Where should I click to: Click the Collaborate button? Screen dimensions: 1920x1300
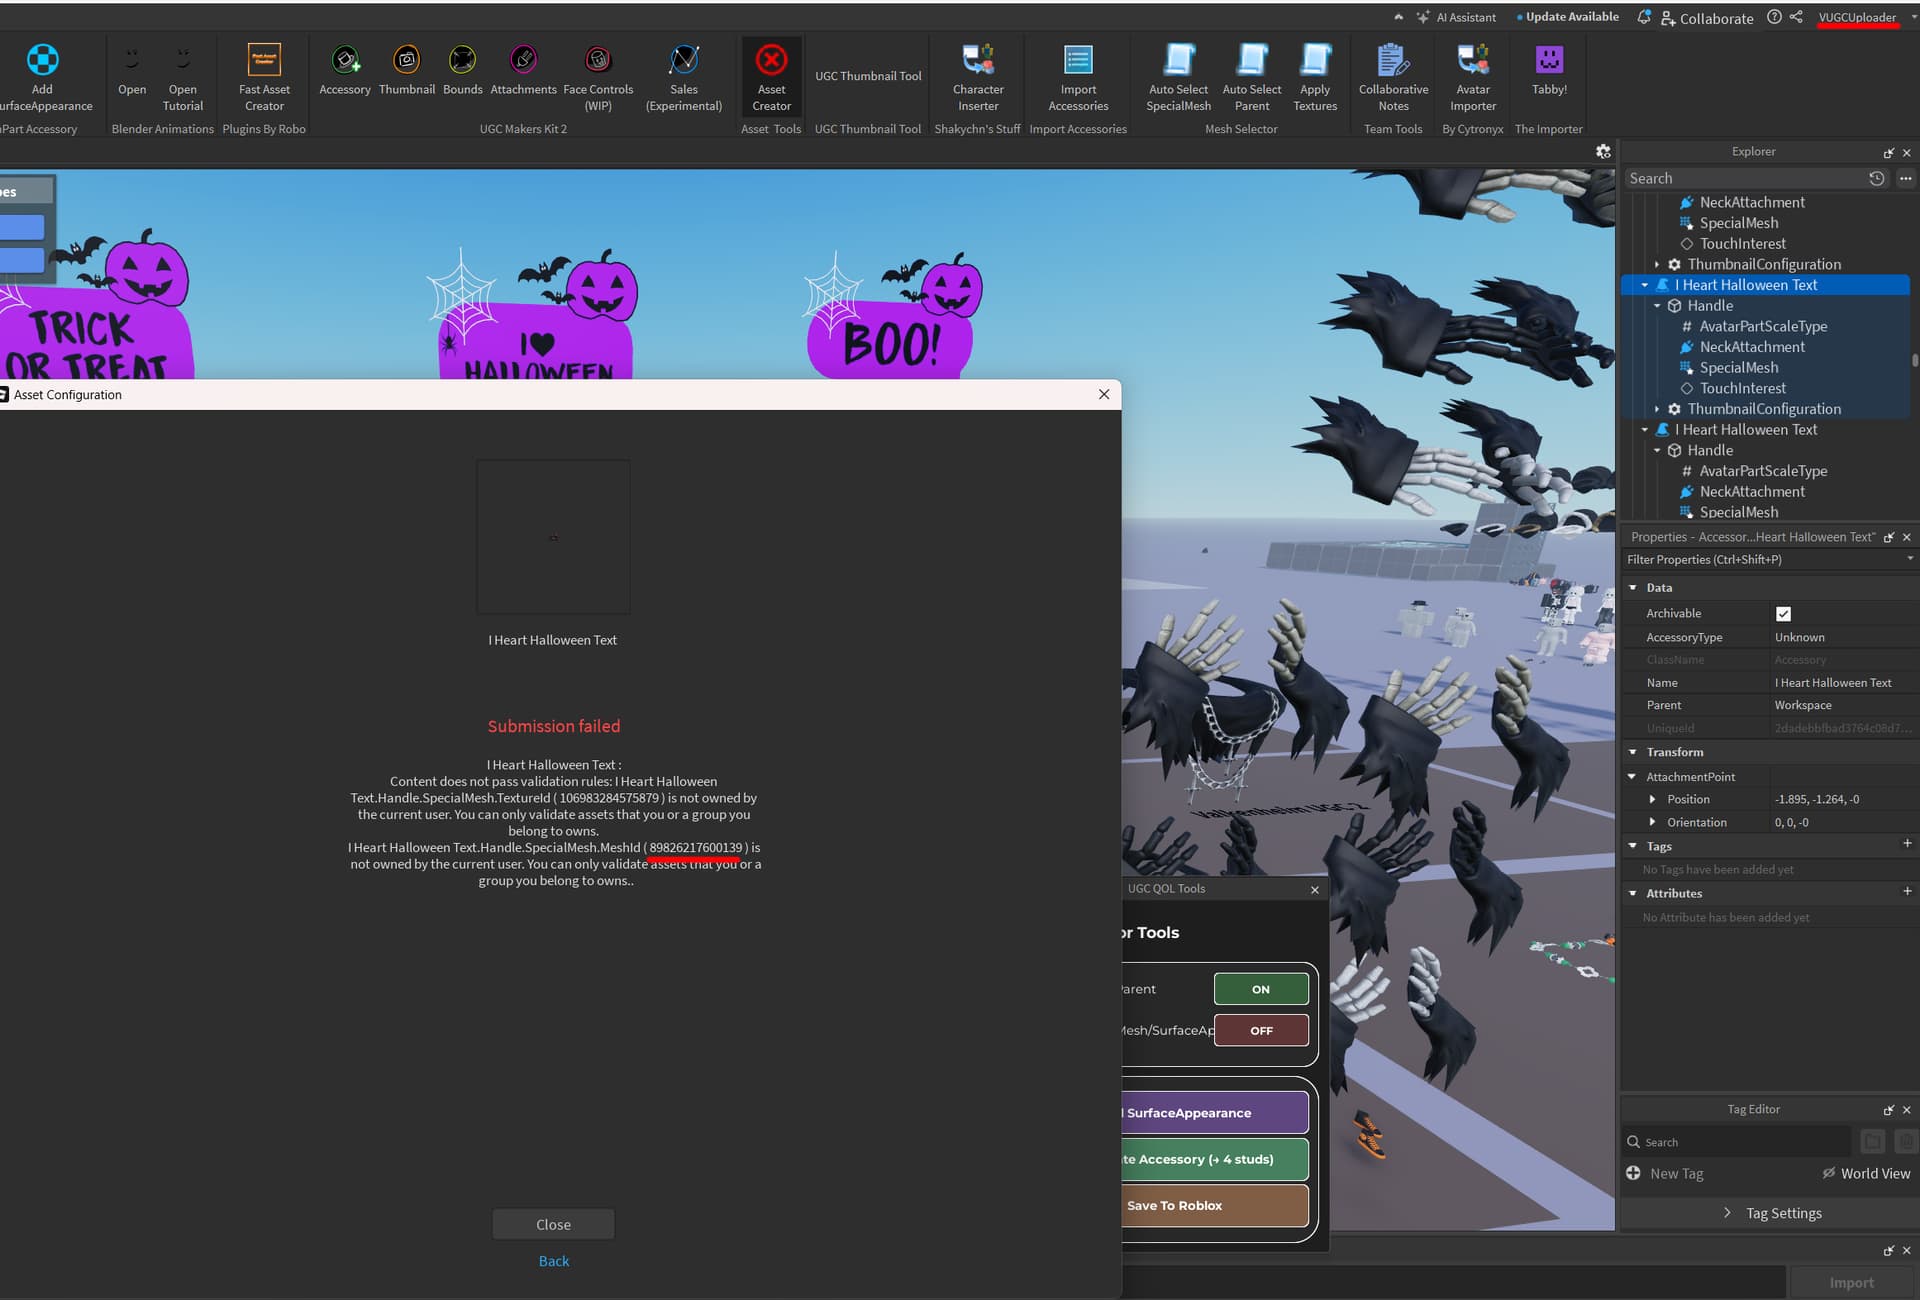1707,18
